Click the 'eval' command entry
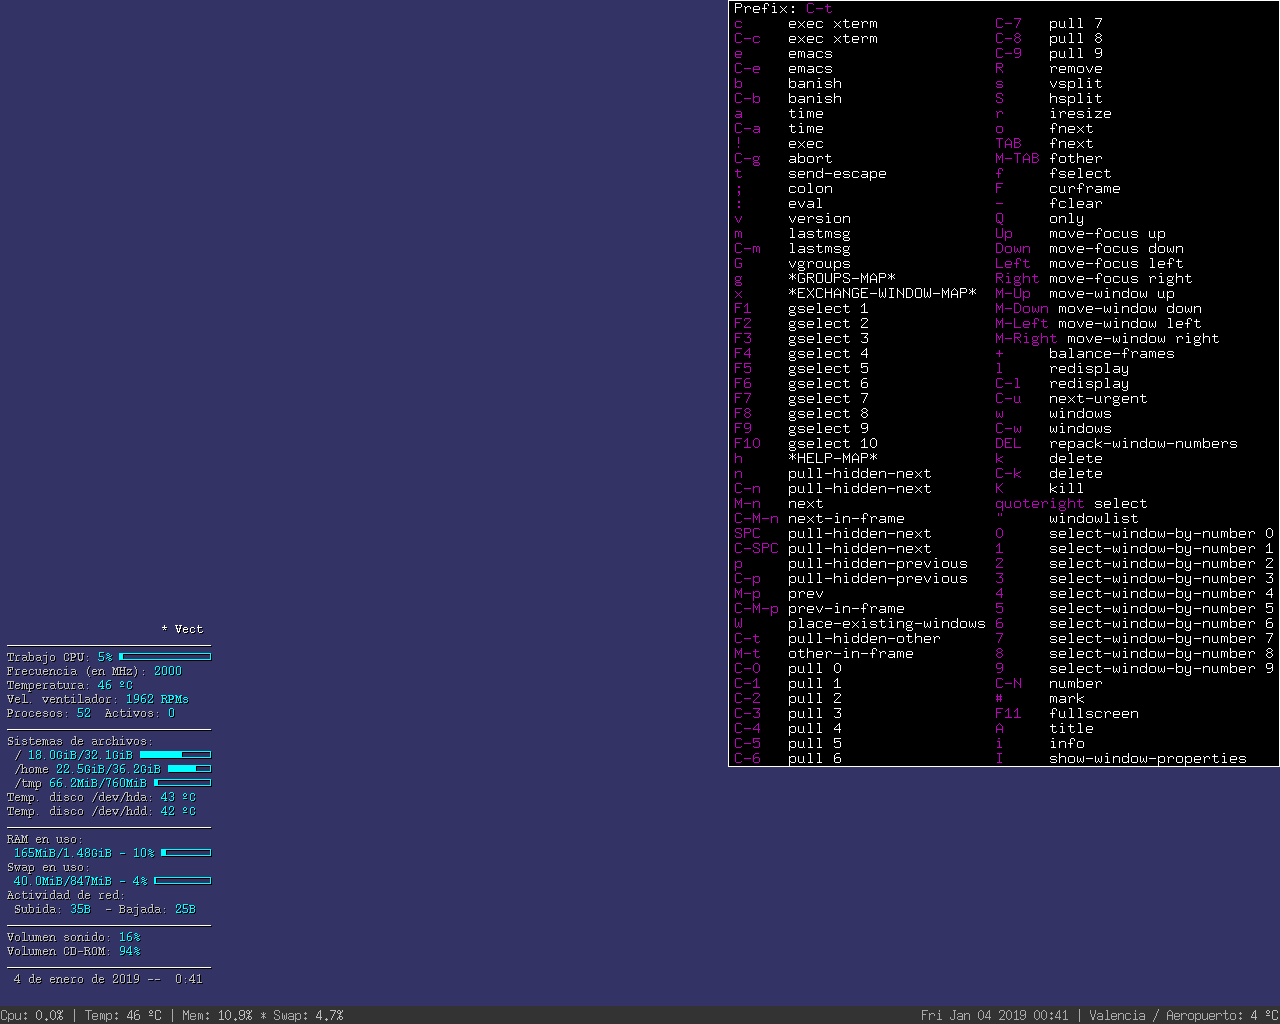This screenshot has height=1024, width=1280. (x=805, y=203)
